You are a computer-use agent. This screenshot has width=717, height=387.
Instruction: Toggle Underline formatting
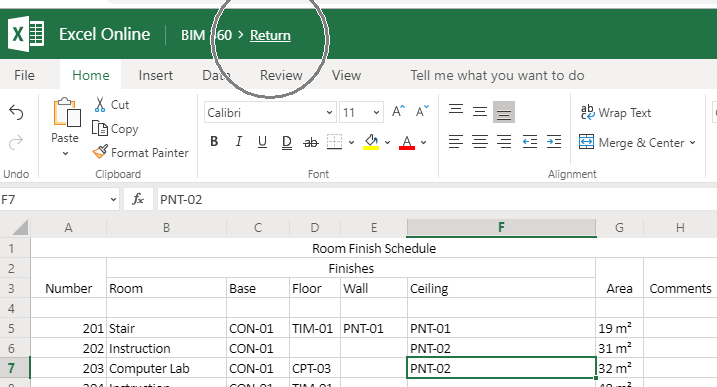(262, 142)
